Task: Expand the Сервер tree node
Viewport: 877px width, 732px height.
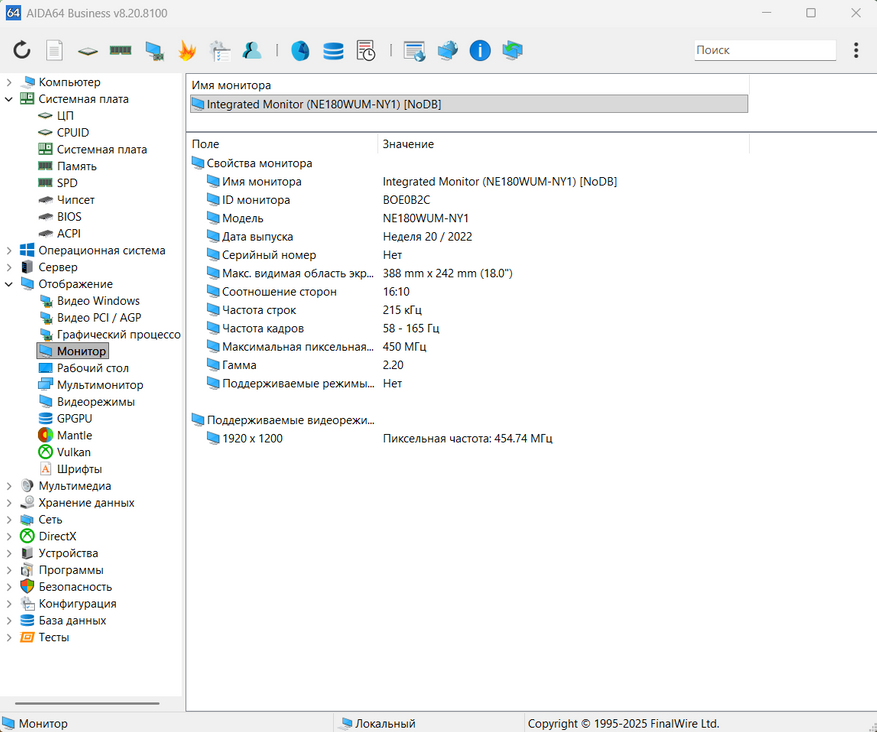Action: 8,267
